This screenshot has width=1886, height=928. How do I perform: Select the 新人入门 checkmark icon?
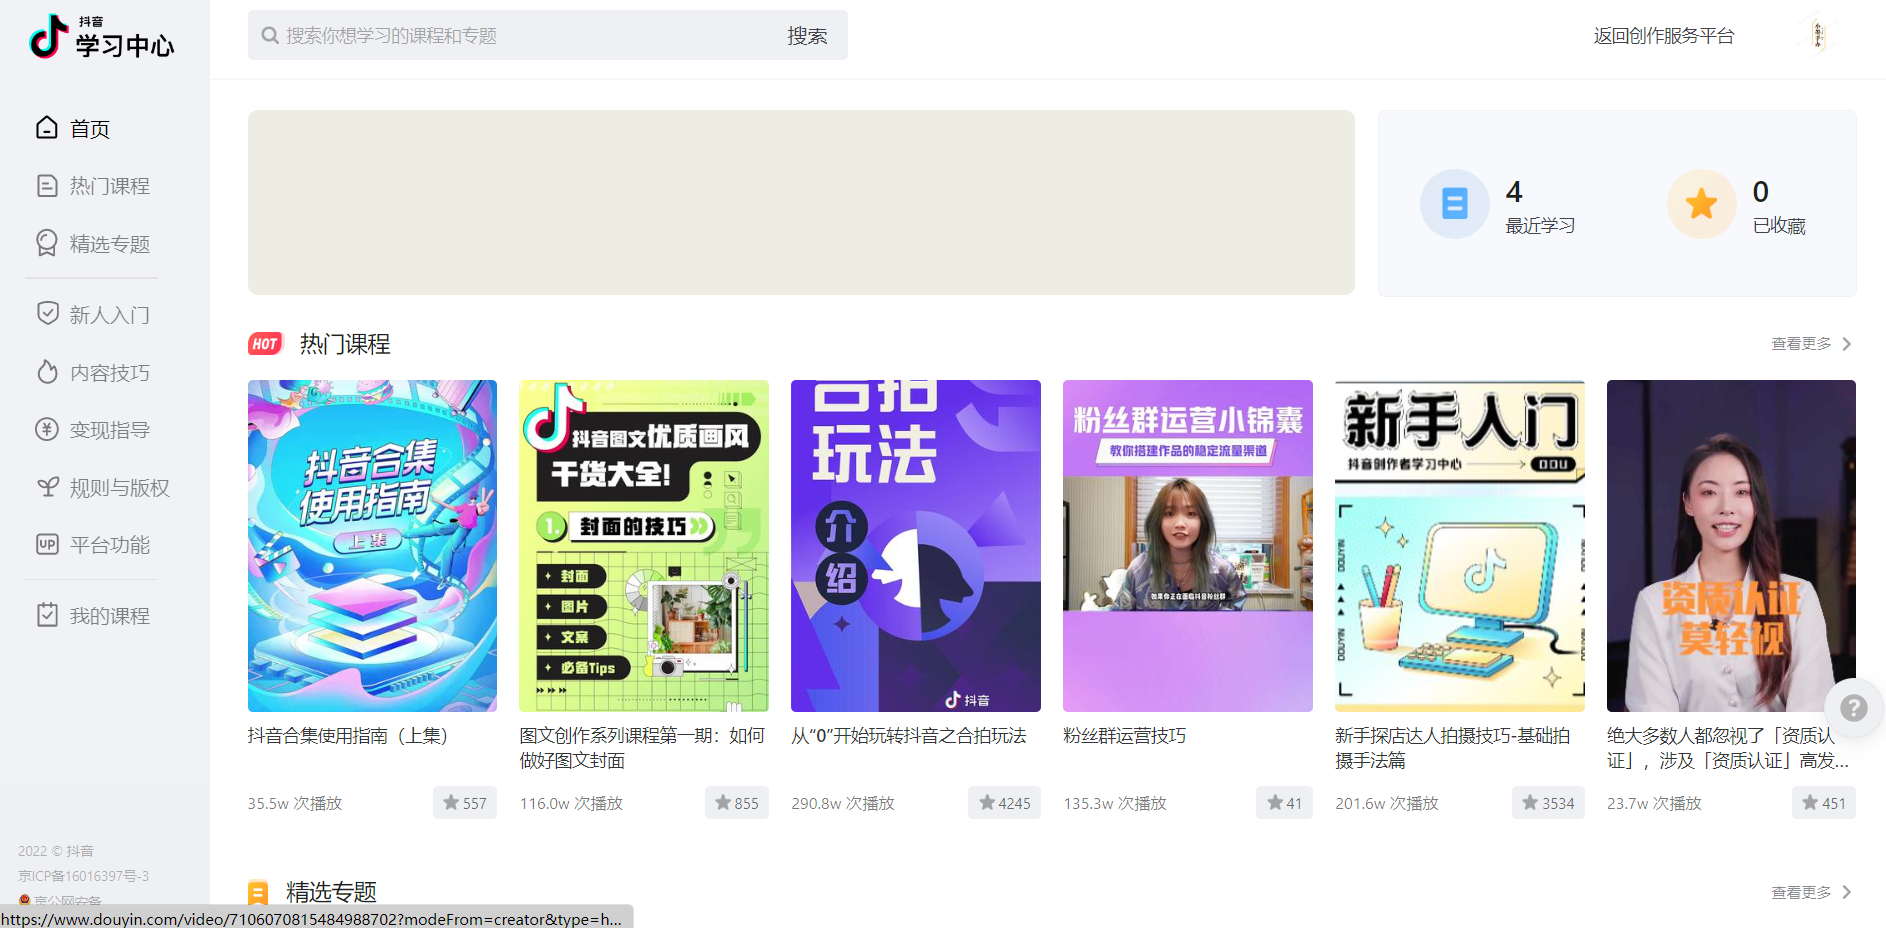coord(46,313)
